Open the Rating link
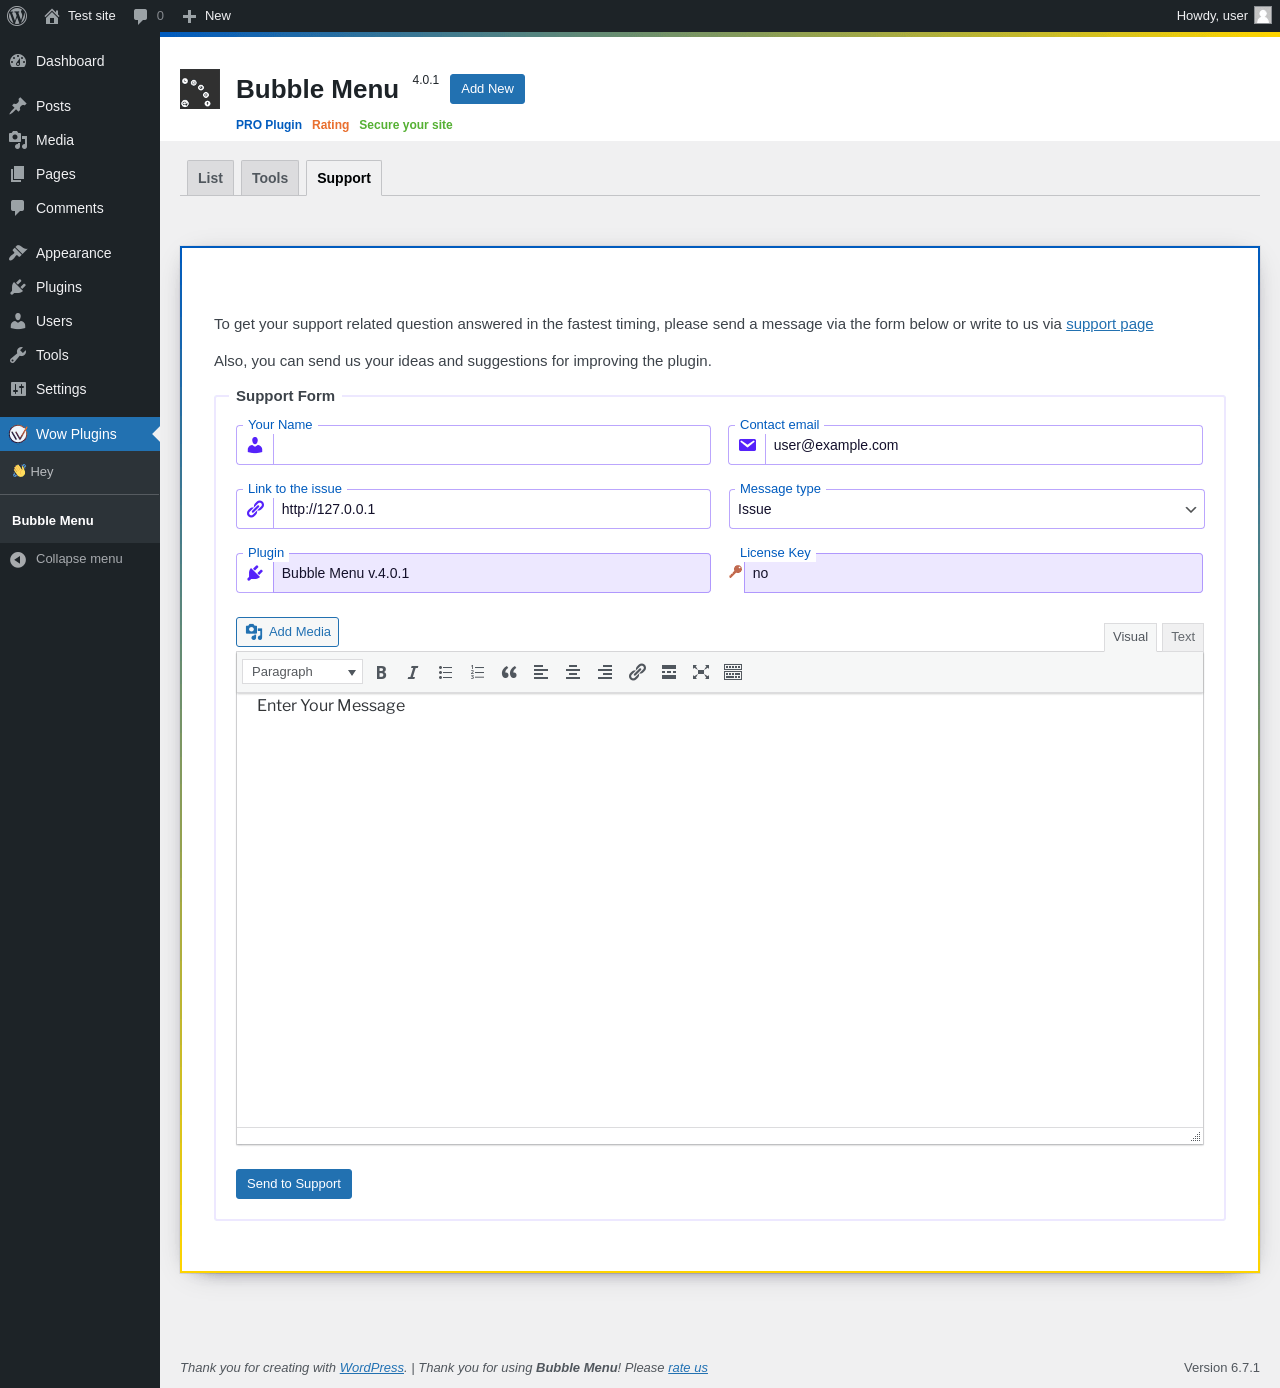Viewport: 1280px width, 1388px height. tap(330, 125)
